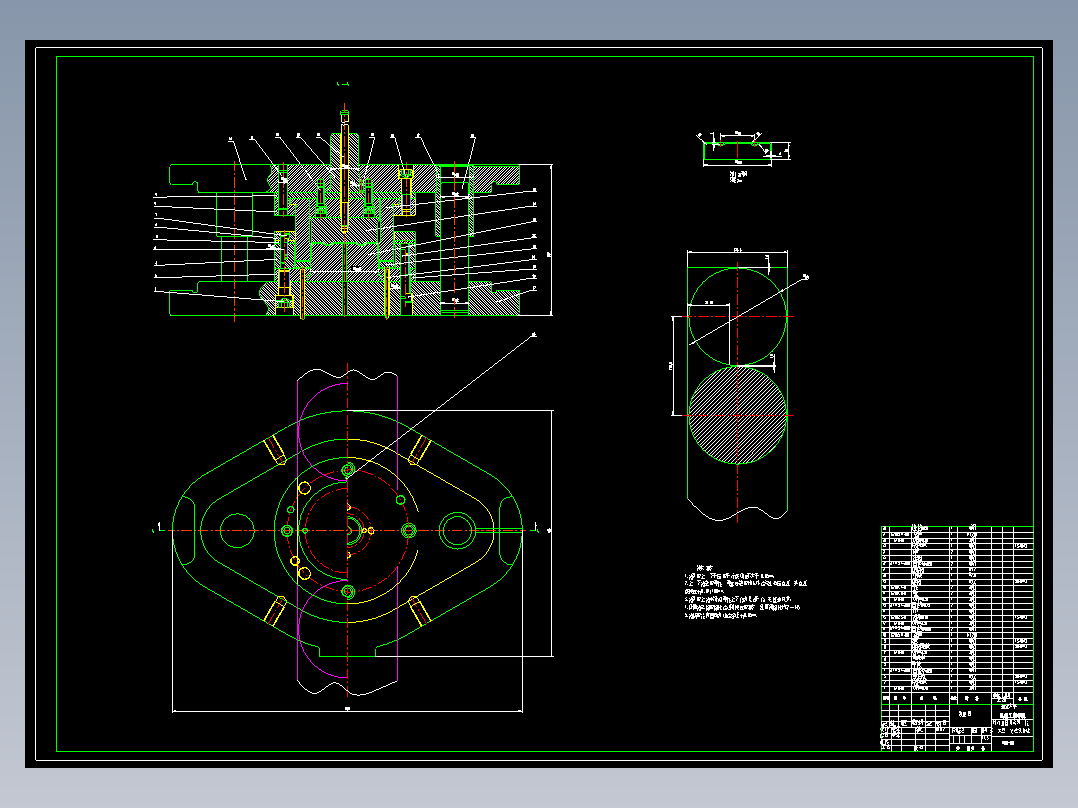Click the wavy break line under strip layout
The width and height of the screenshot is (1078, 808).
pyautogui.click(x=738, y=512)
